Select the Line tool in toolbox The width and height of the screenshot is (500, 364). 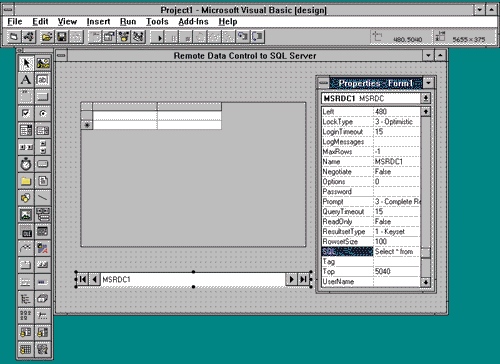pyautogui.click(x=43, y=198)
